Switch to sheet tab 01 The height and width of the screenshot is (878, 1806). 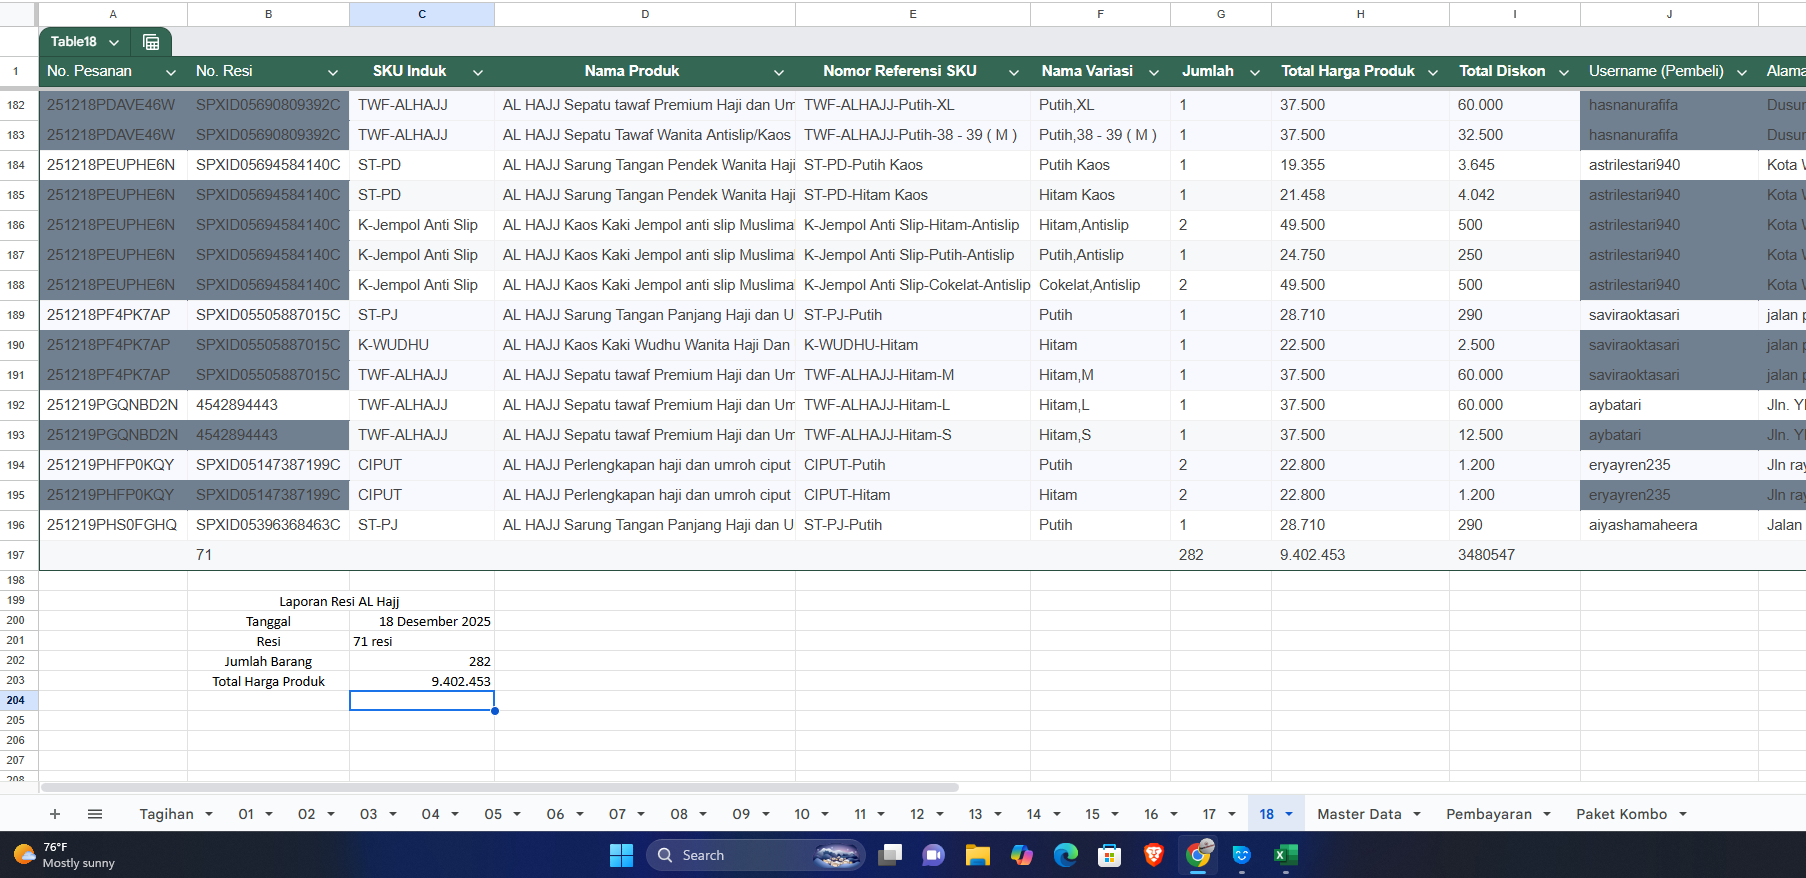(x=246, y=814)
